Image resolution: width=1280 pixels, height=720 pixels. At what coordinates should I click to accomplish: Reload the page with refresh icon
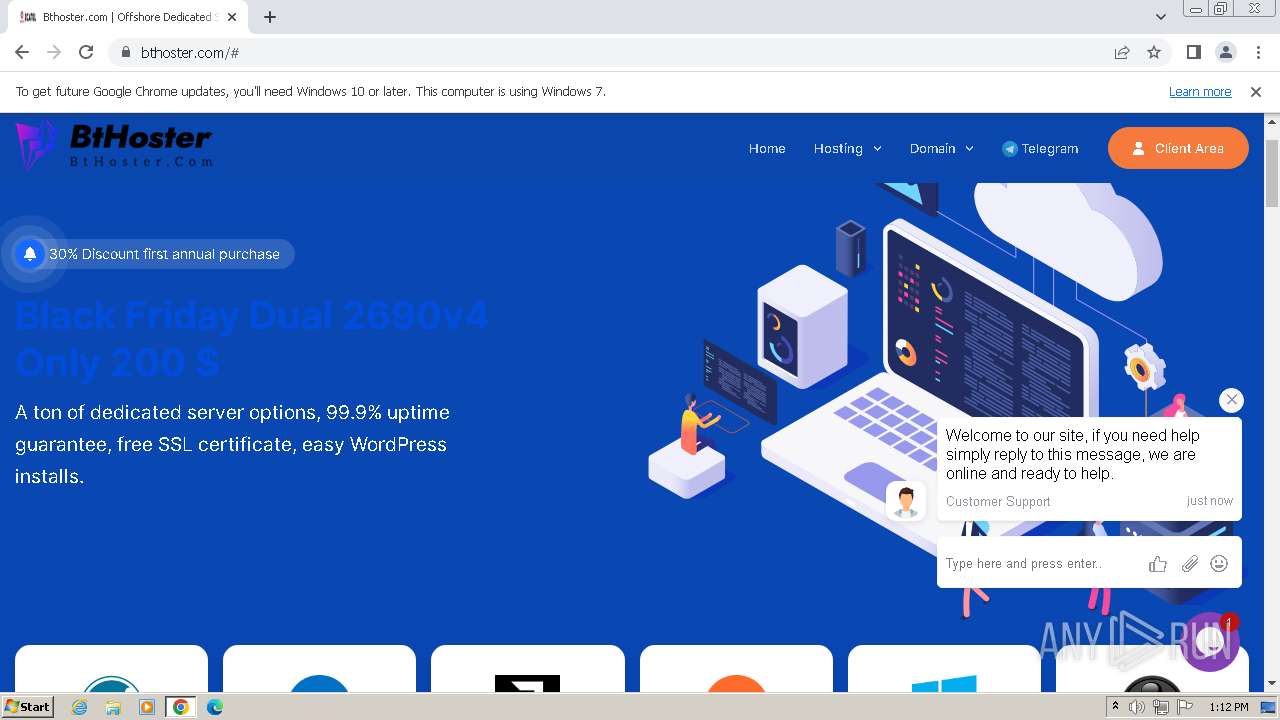pyautogui.click(x=86, y=52)
